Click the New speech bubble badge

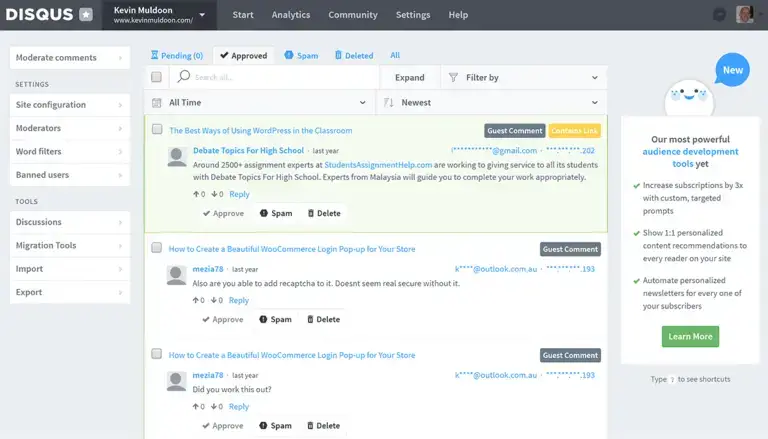(x=732, y=70)
